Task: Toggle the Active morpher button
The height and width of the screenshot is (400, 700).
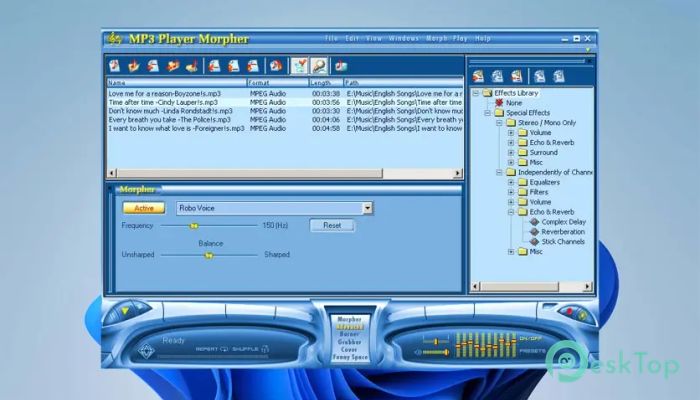Action: 144,208
